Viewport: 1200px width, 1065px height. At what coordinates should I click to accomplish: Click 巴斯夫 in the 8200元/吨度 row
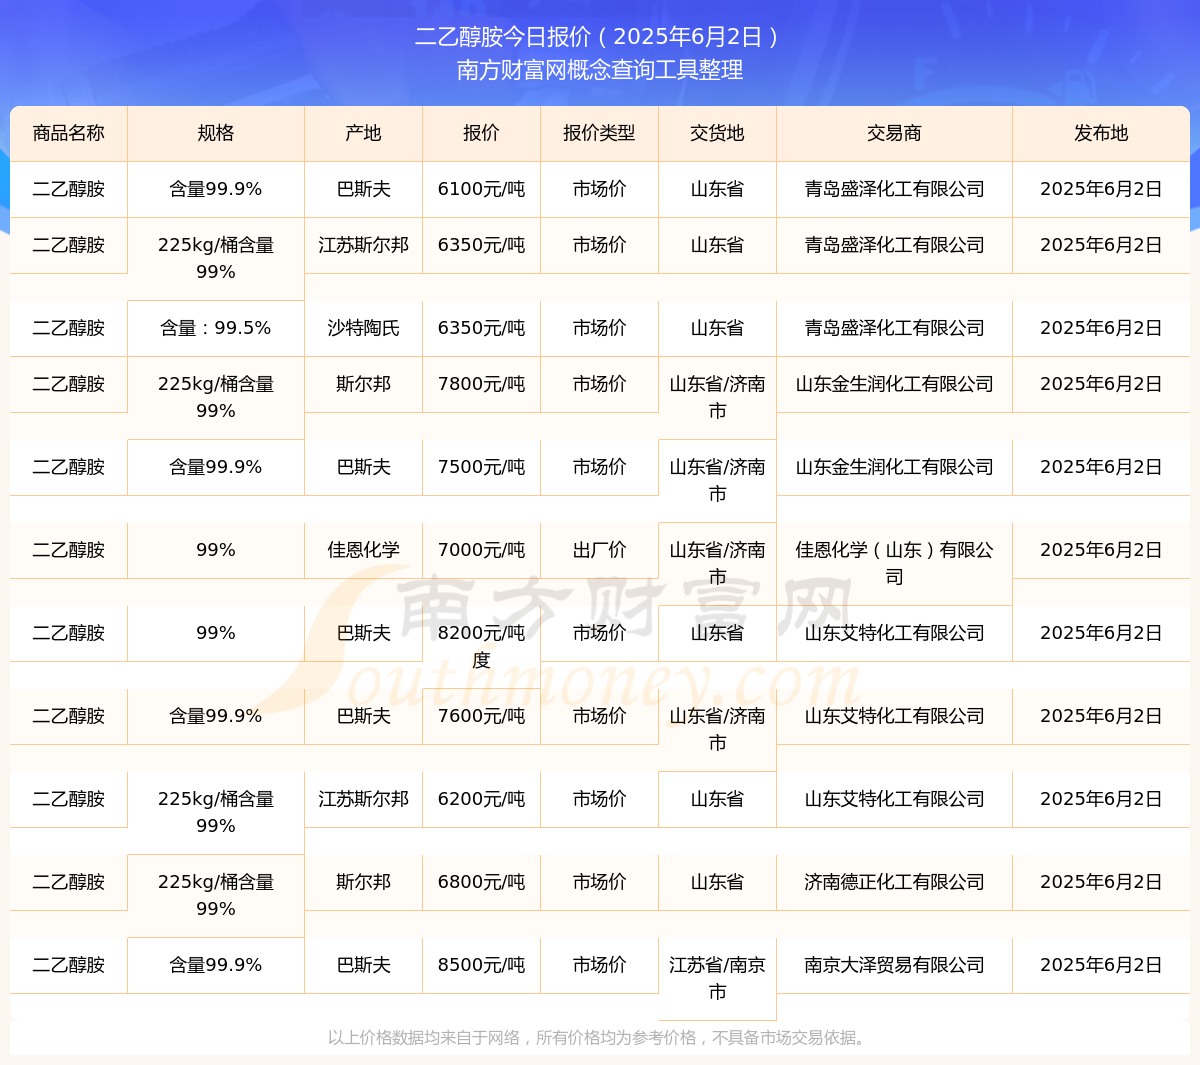pyautogui.click(x=364, y=633)
